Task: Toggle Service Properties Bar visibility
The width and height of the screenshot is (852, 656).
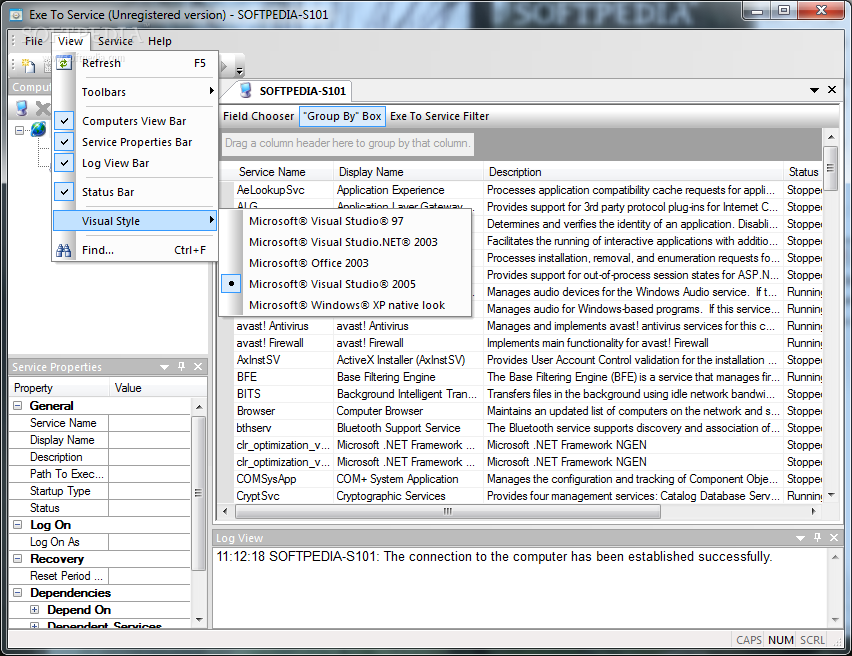Action: click(135, 142)
